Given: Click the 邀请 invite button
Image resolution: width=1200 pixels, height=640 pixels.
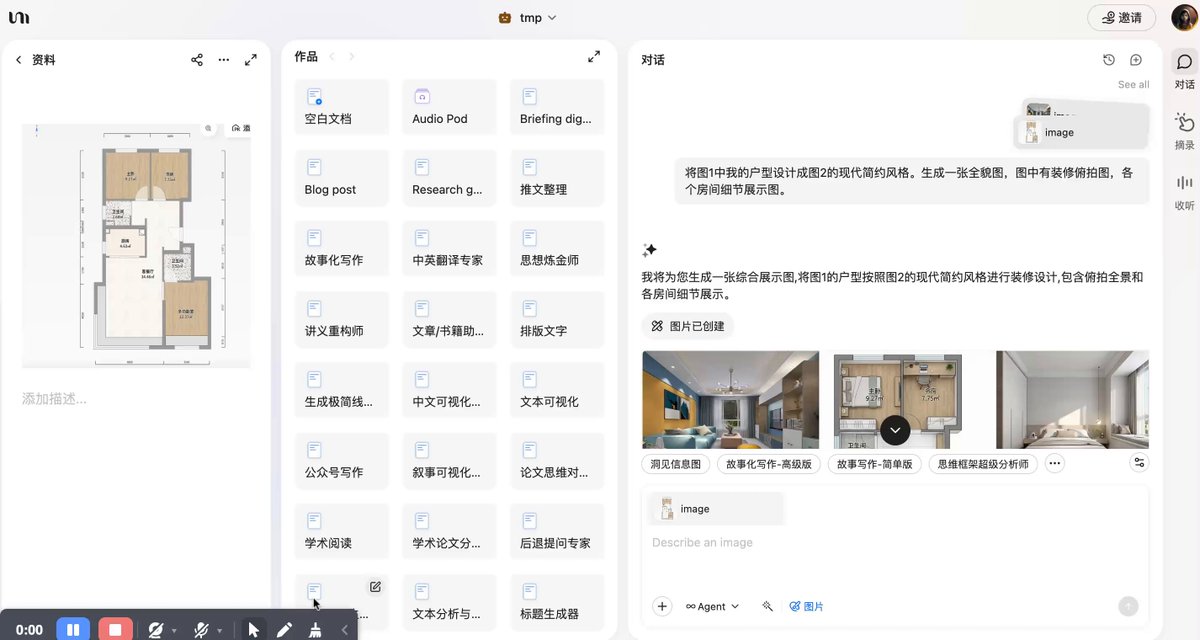Looking at the screenshot, I should click(x=1120, y=17).
